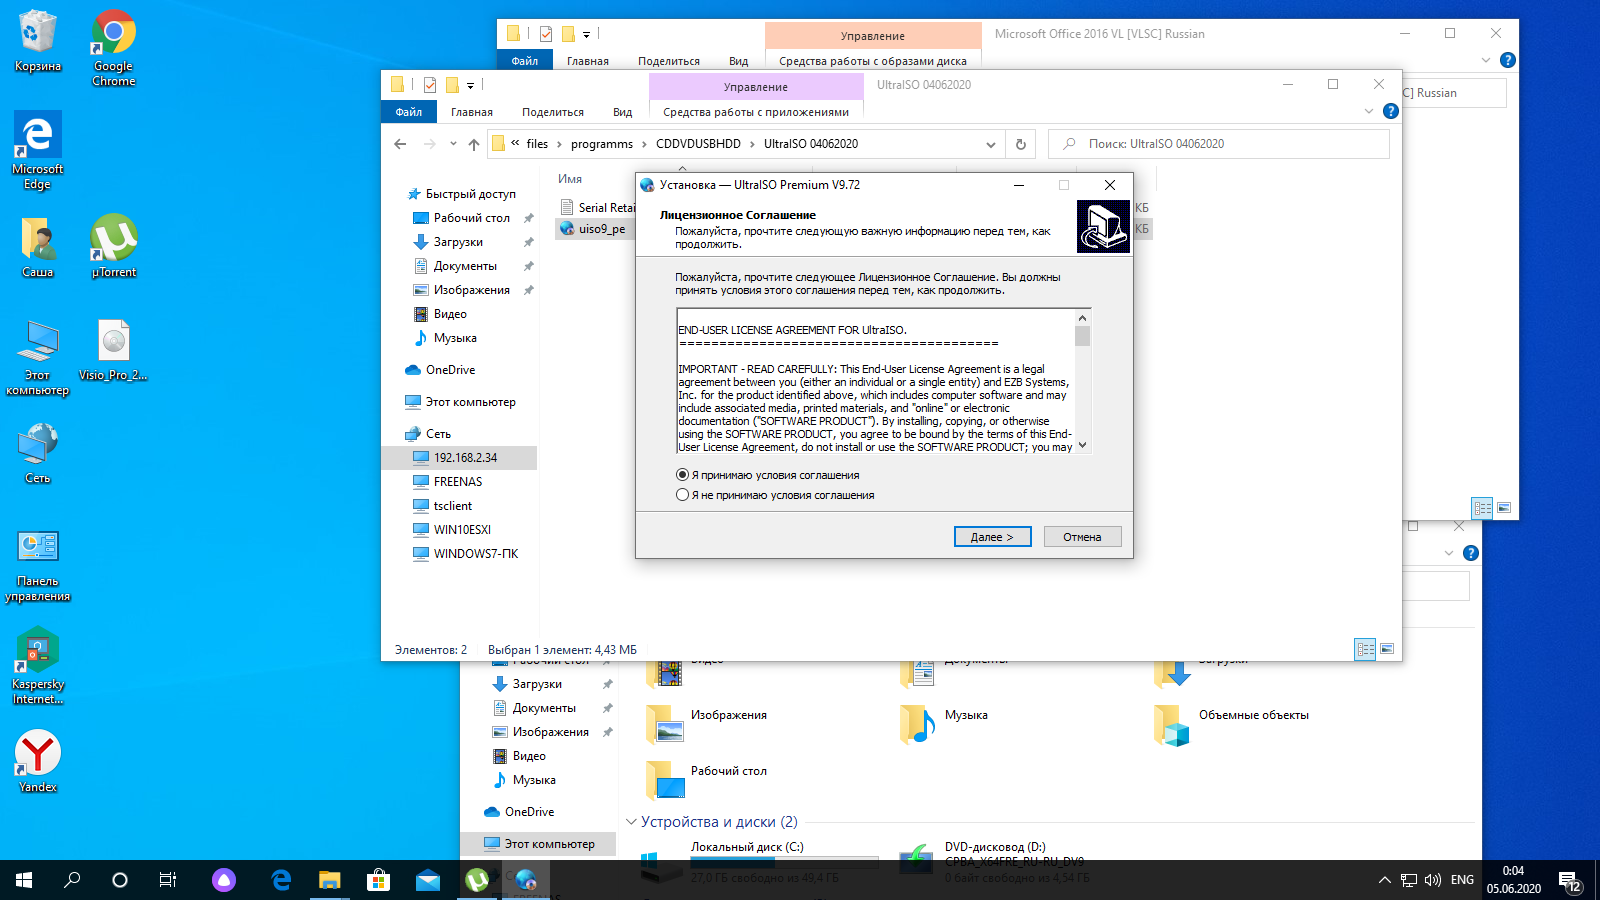The image size is (1600, 900).
Task: Select the uiso9_pe file
Action: (594, 228)
